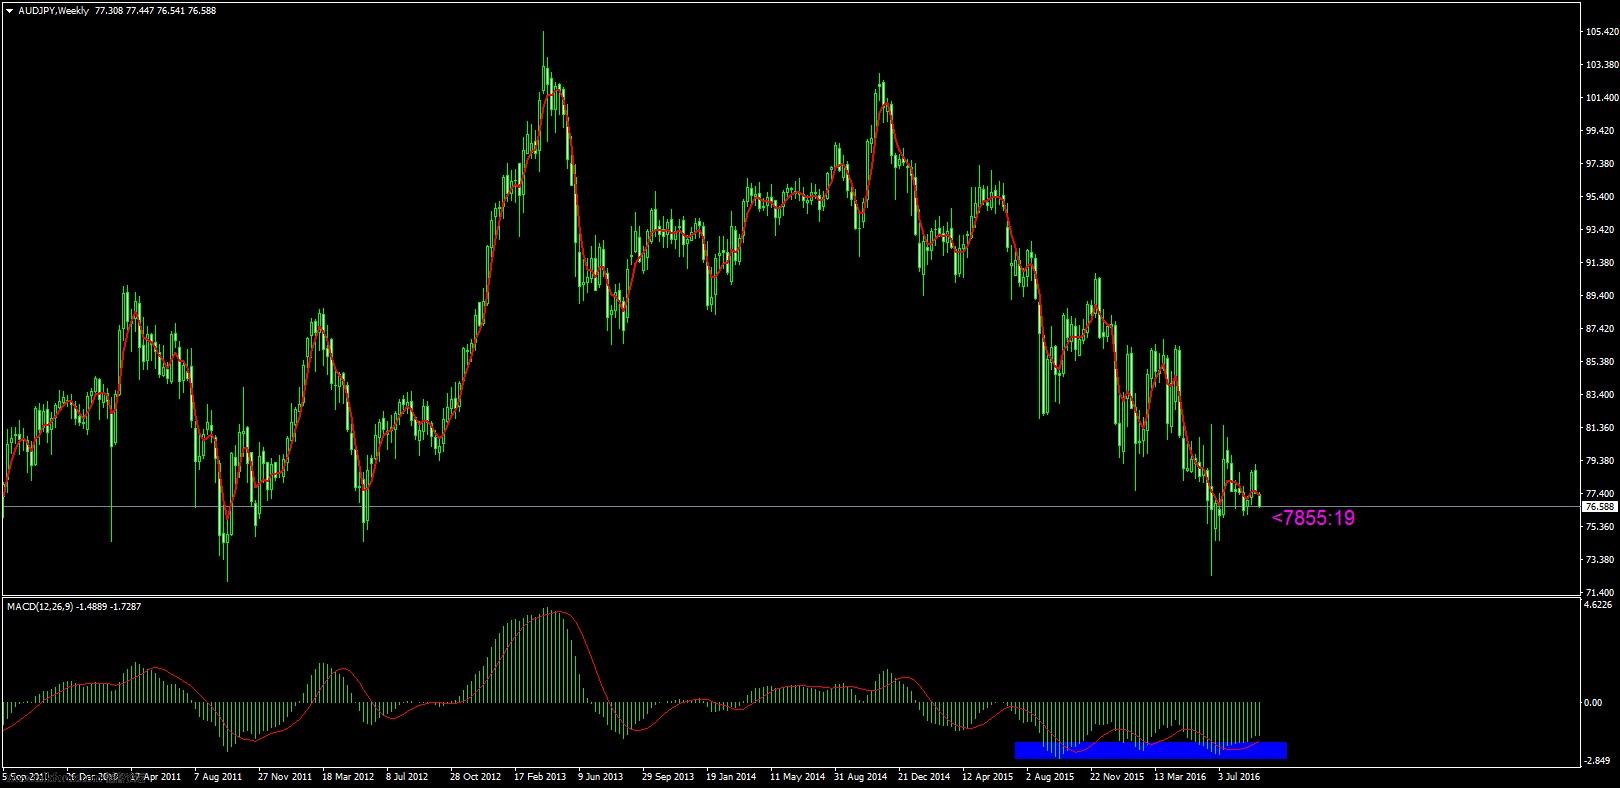Click the 101.400 price scale label
The height and width of the screenshot is (788, 1620).
[1601, 98]
